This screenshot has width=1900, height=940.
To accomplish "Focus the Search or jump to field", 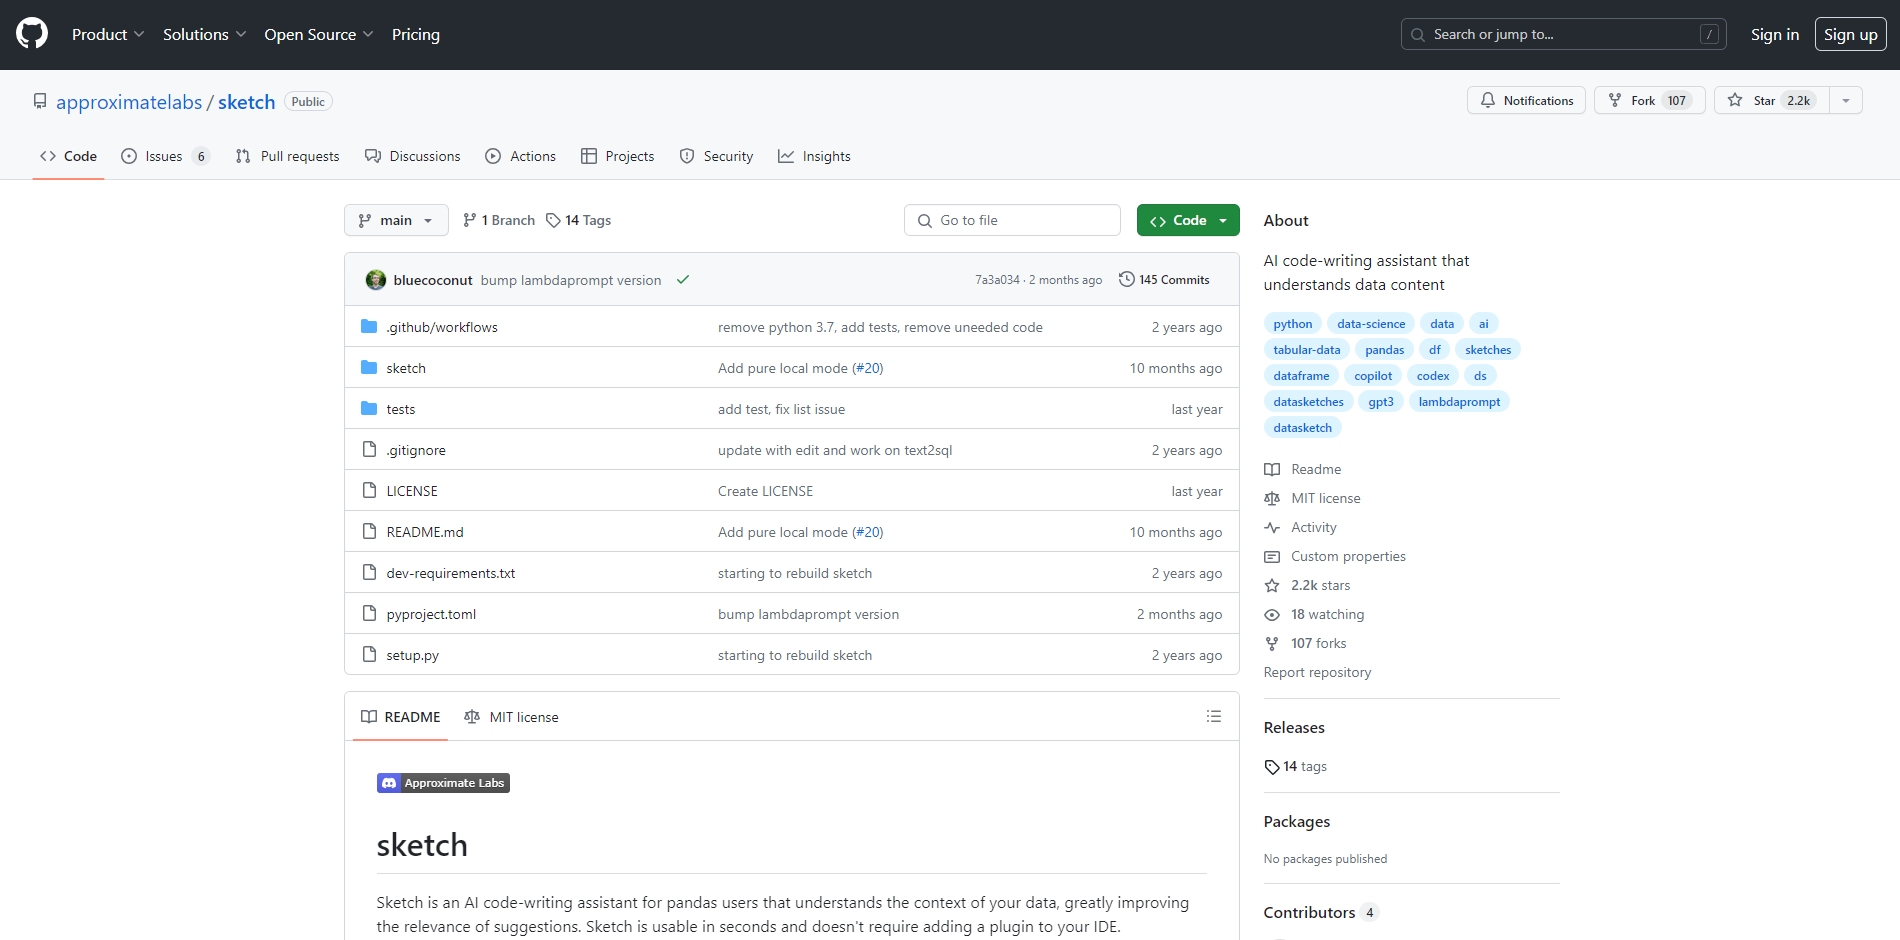I will pyautogui.click(x=1563, y=34).
